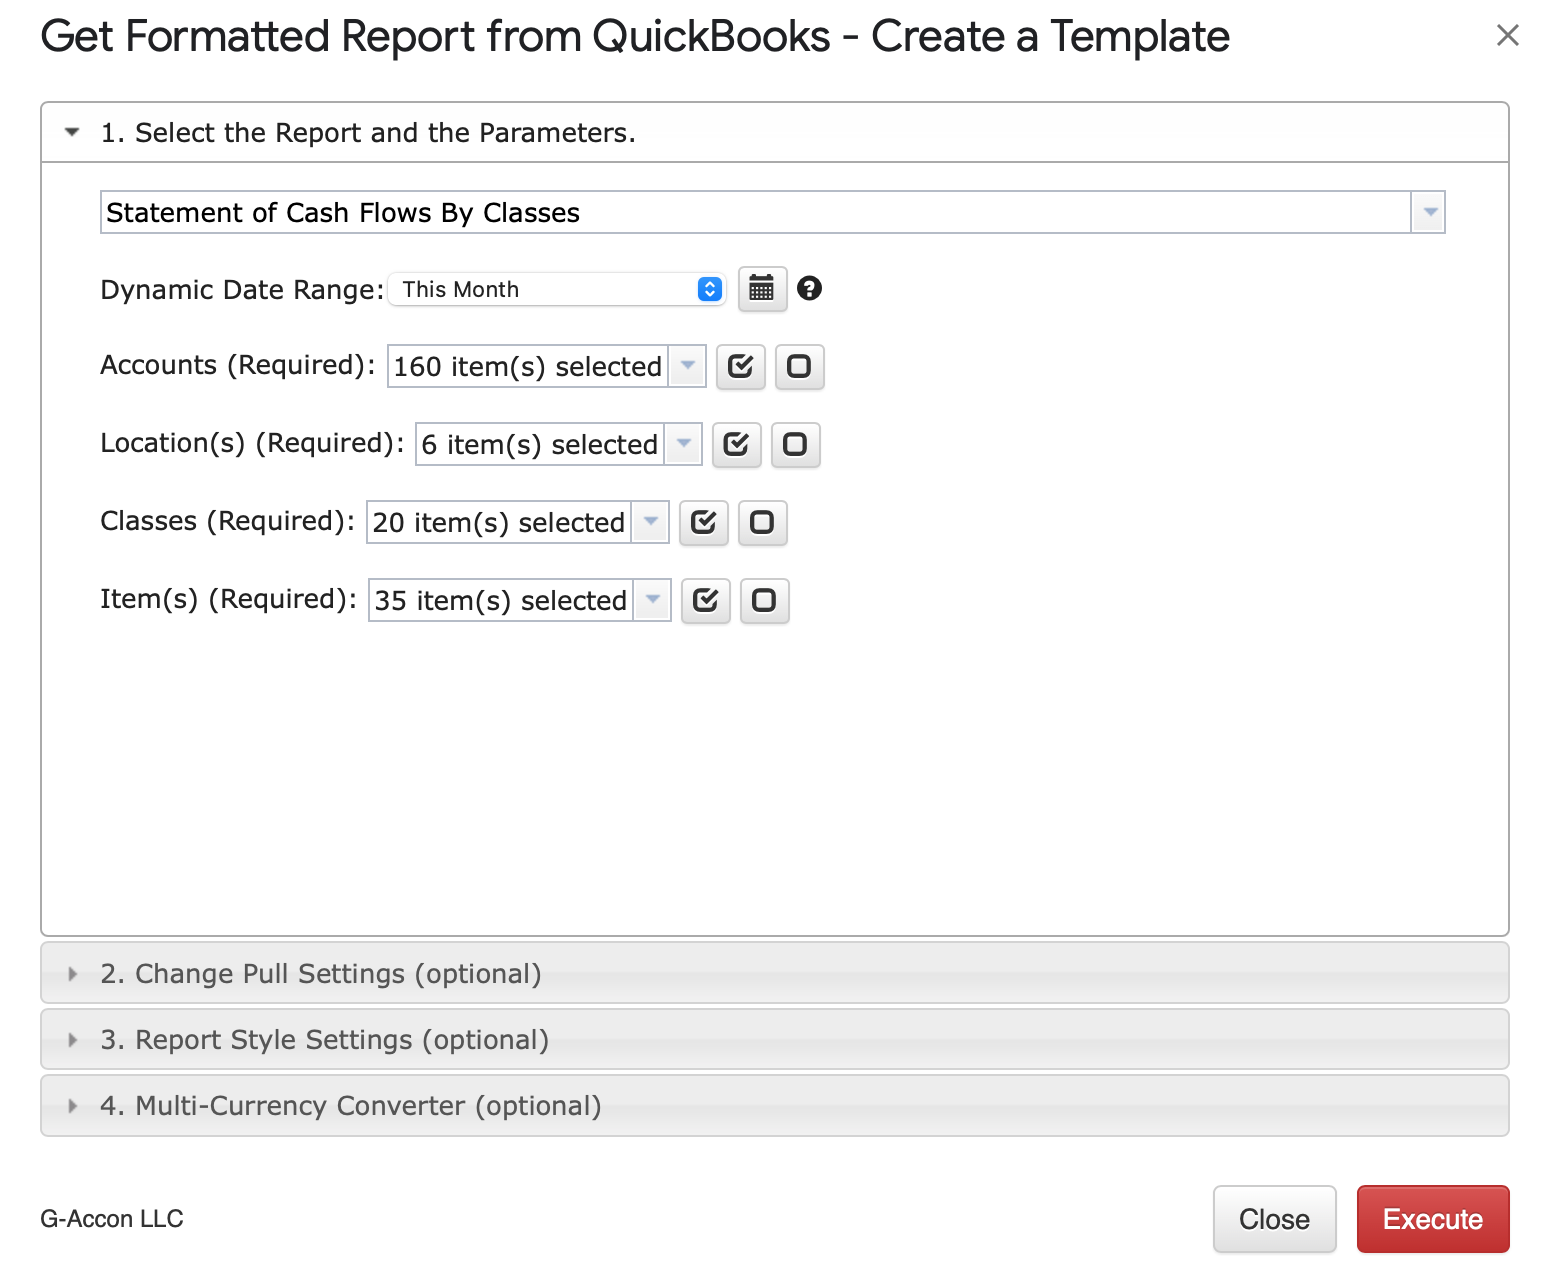Viewport: 1558px width, 1286px height.
Task: Click the Dynamic Date Range label
Action: (x=242, y=290)
